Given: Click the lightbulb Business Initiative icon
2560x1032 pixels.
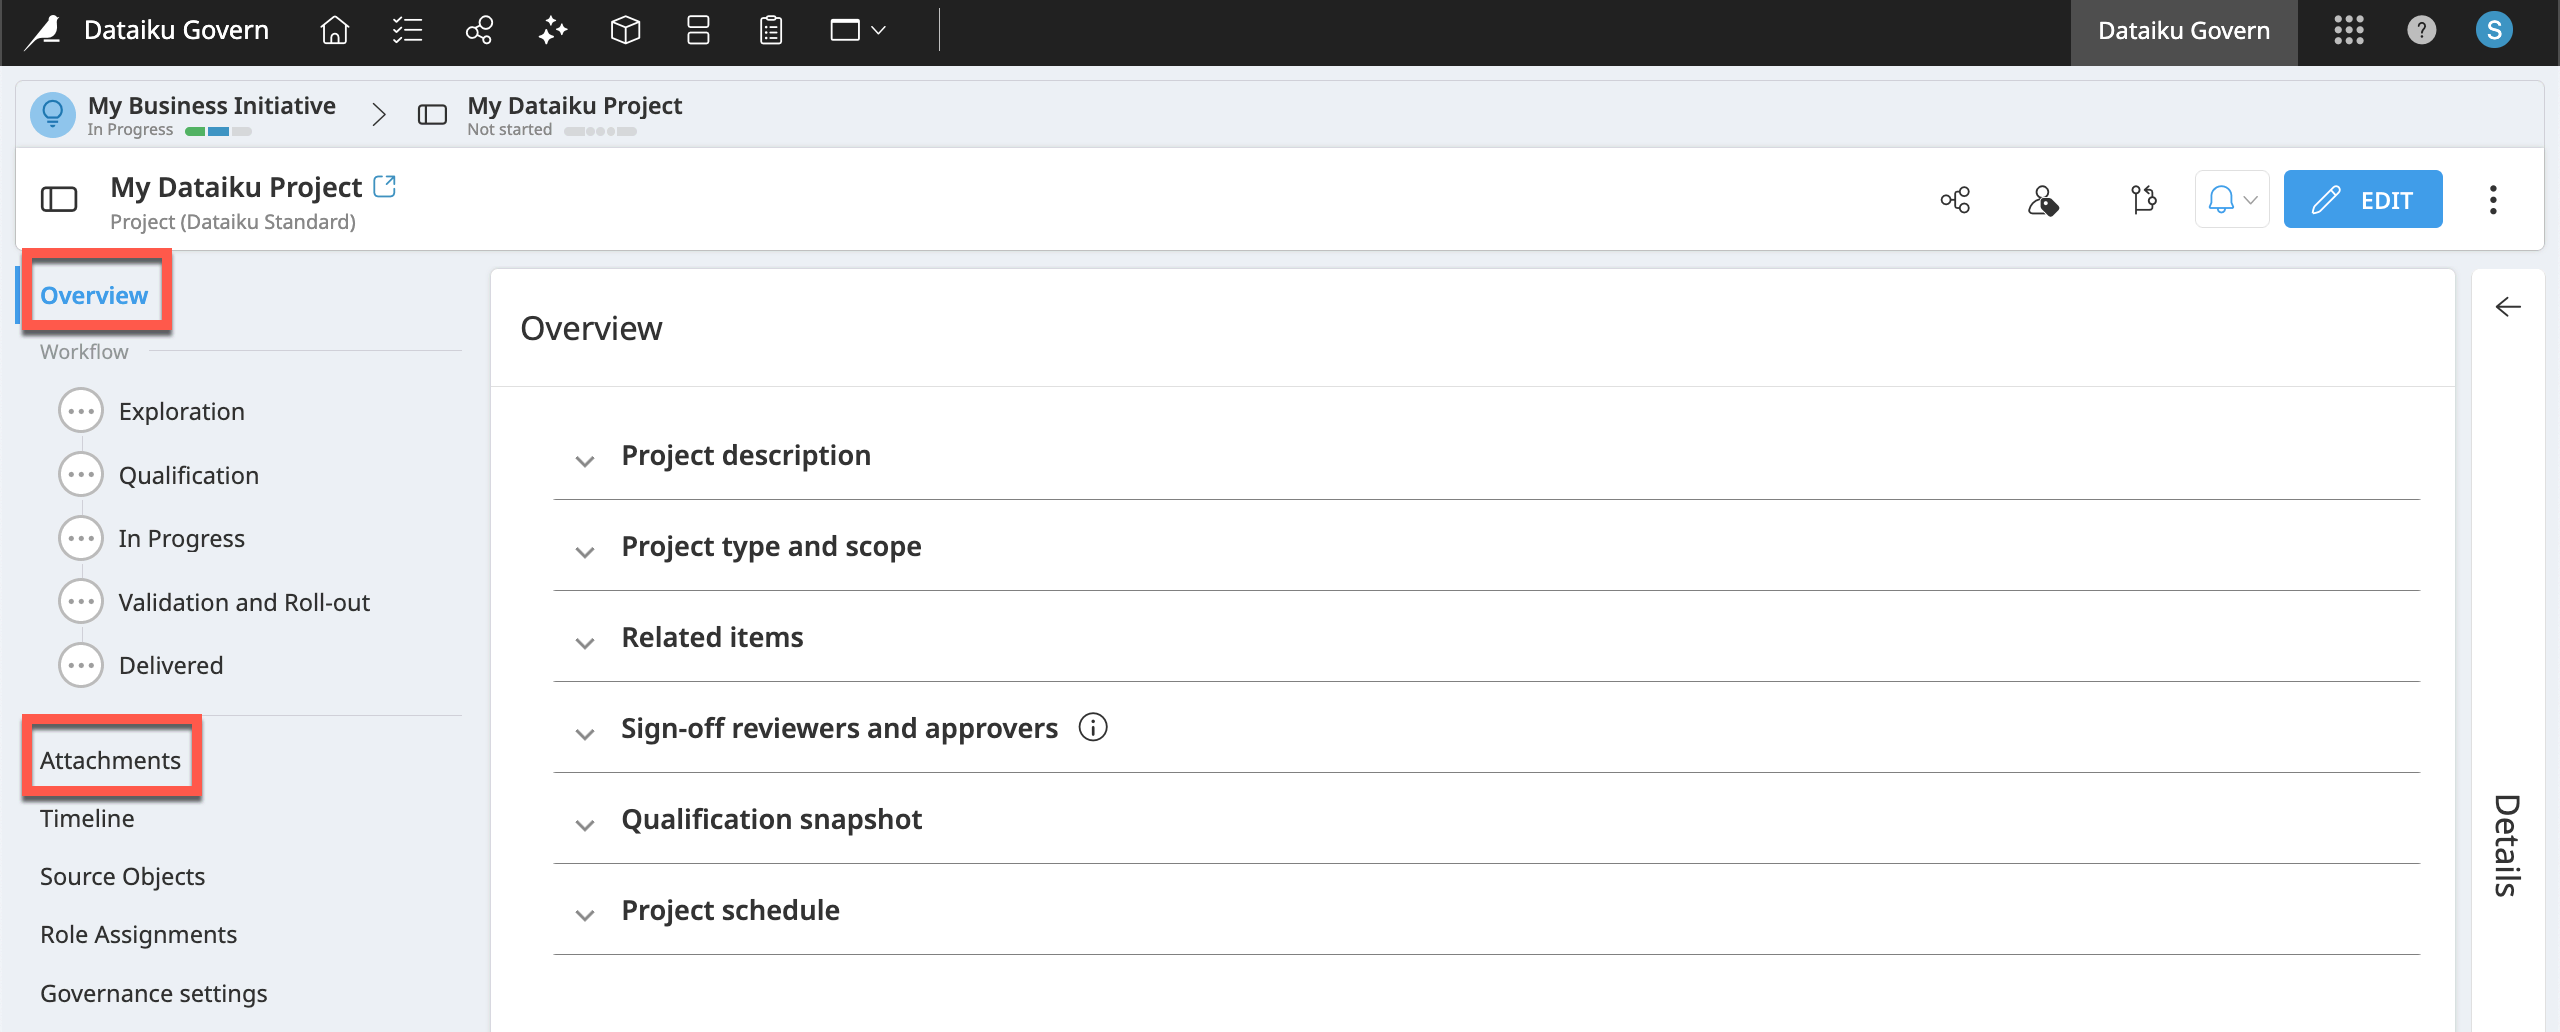Looking at the screenshot, I should pos(53,115).
